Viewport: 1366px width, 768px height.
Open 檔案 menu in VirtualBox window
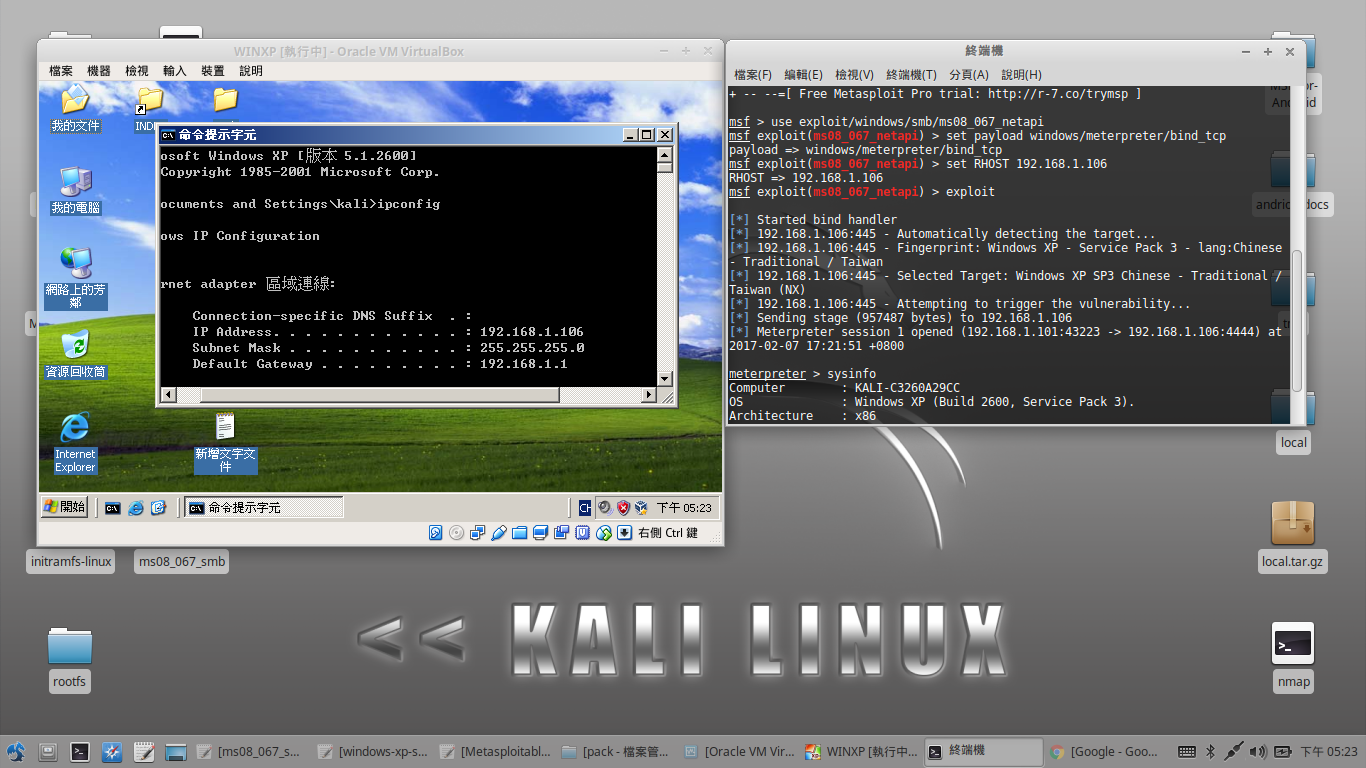(x=61, y=71)
